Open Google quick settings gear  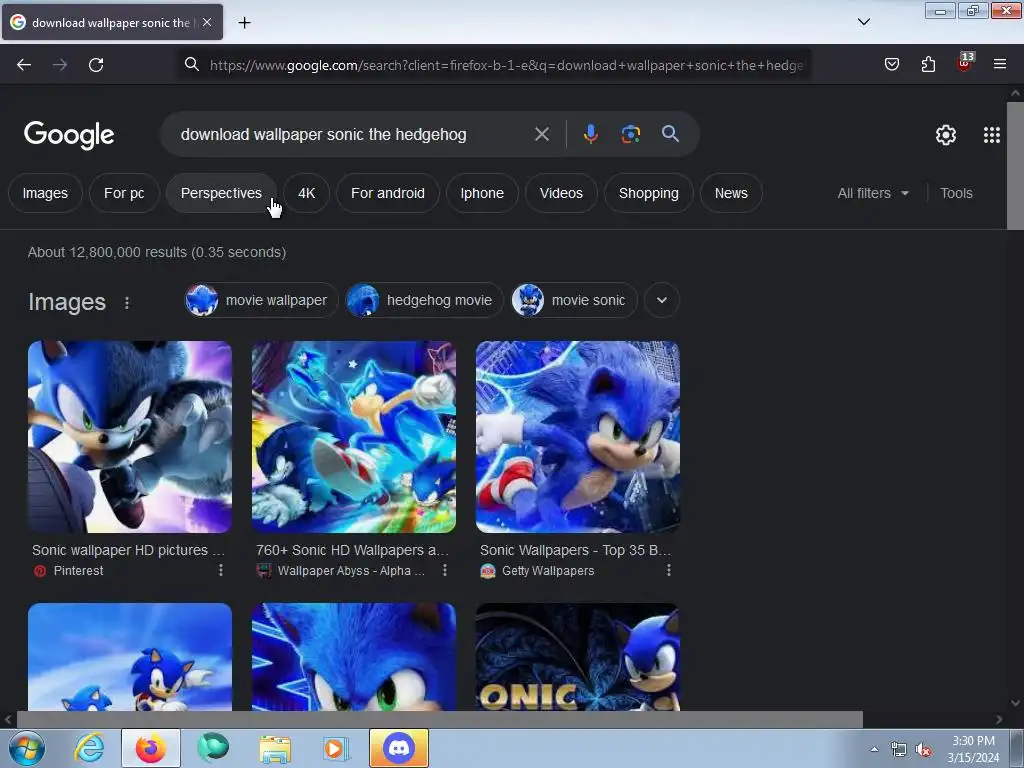(946, 135)
